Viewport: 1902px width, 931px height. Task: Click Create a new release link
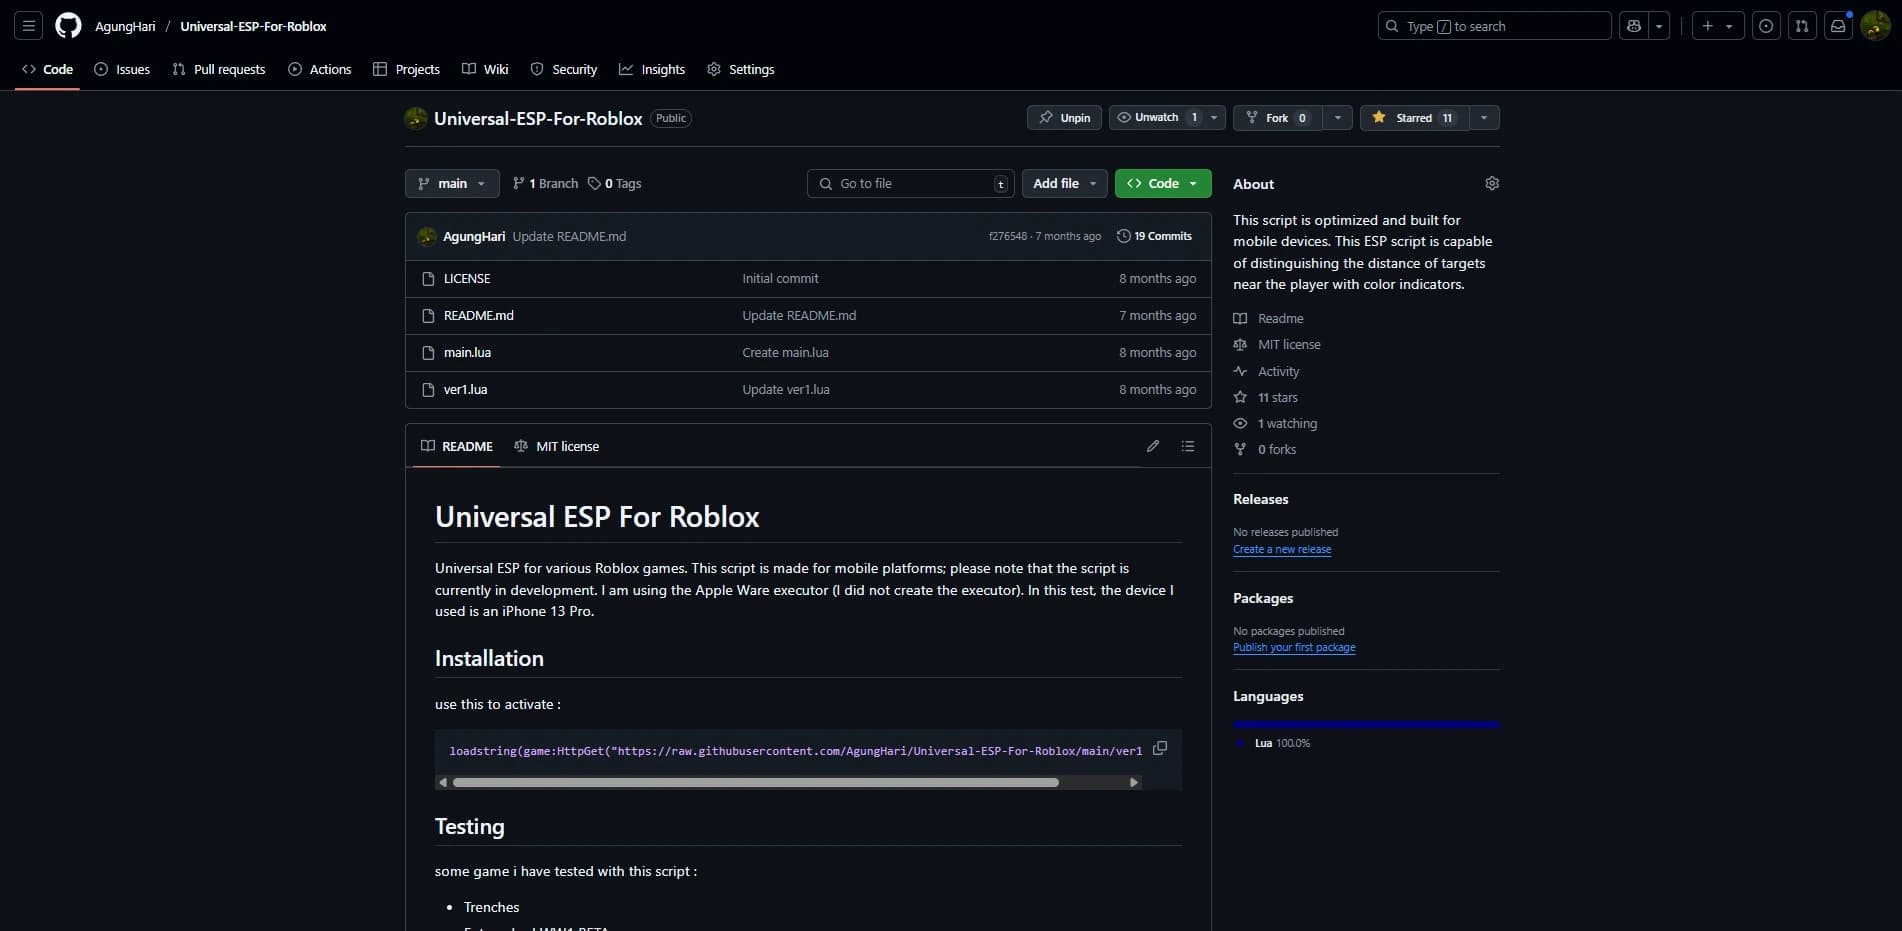coord(1282,549)
